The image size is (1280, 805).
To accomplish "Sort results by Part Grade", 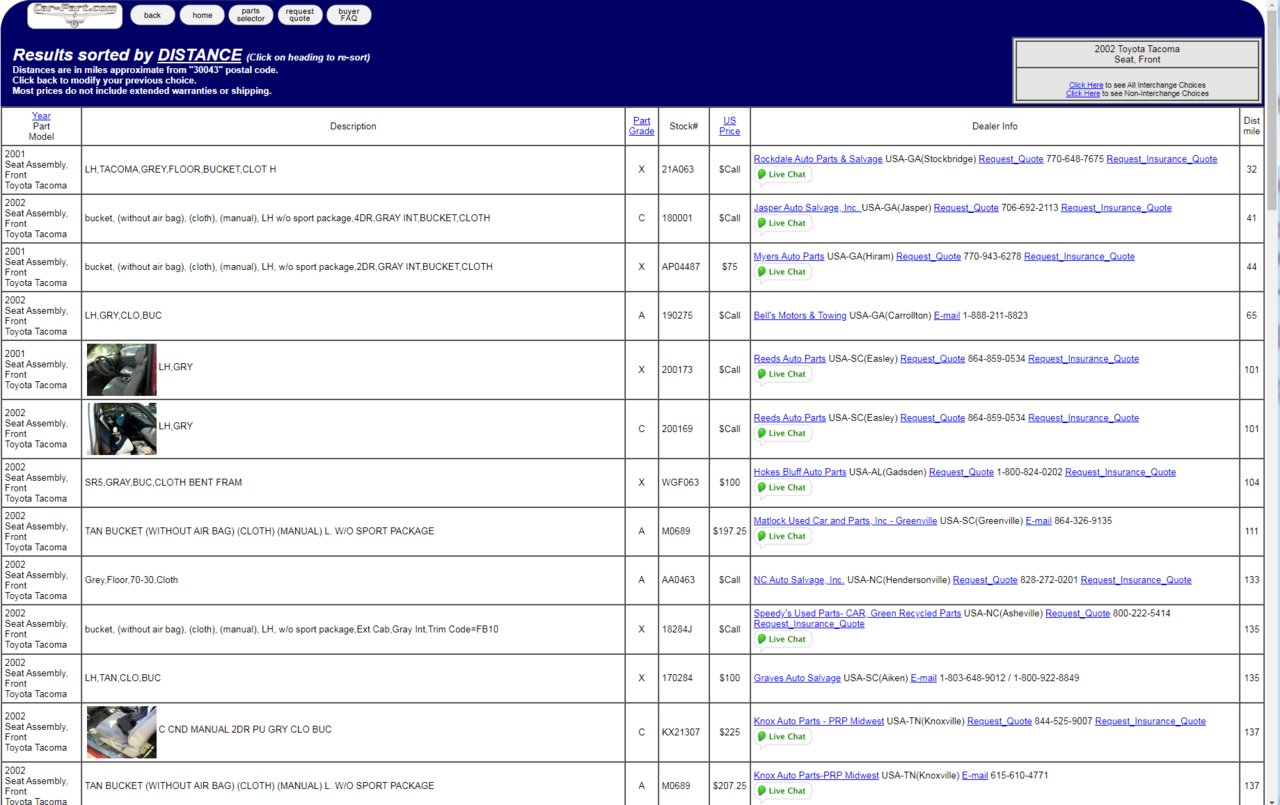I will [641, 126].
